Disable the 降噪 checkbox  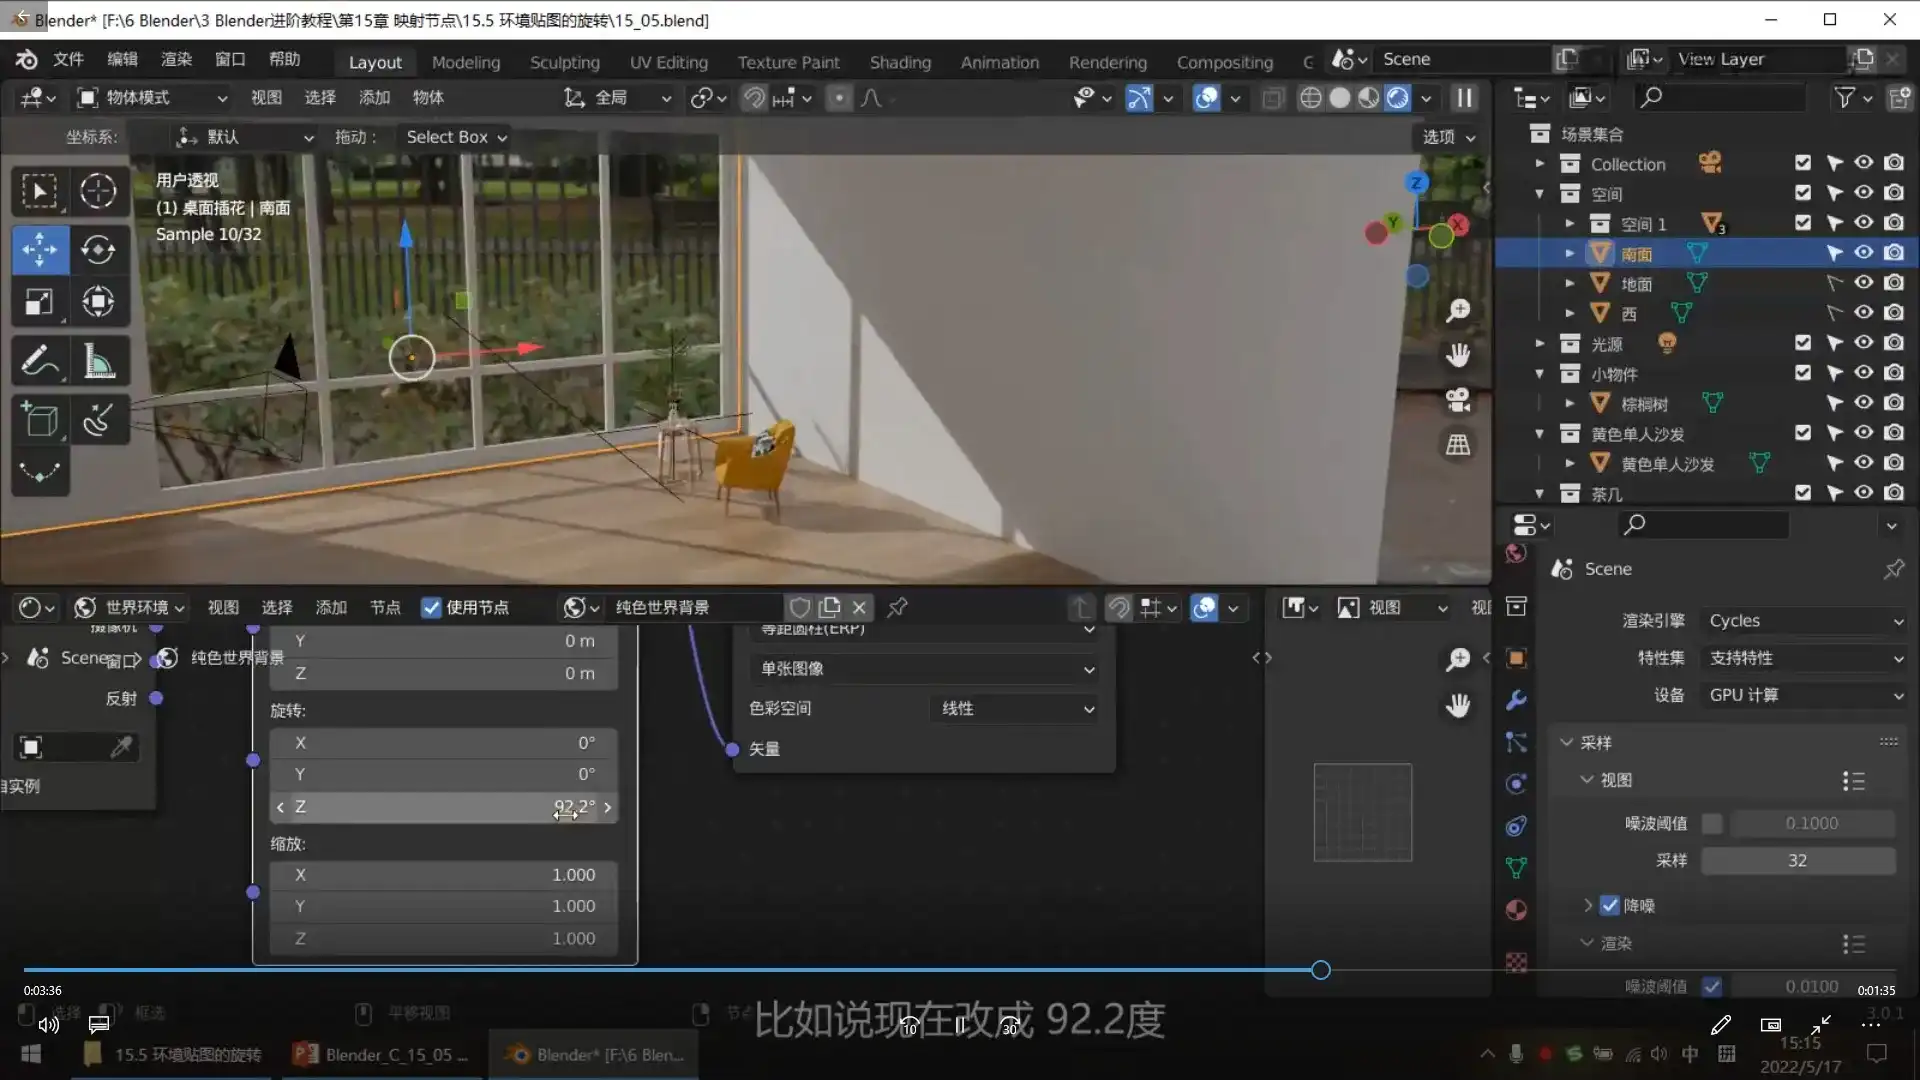tap(1609, 906)
